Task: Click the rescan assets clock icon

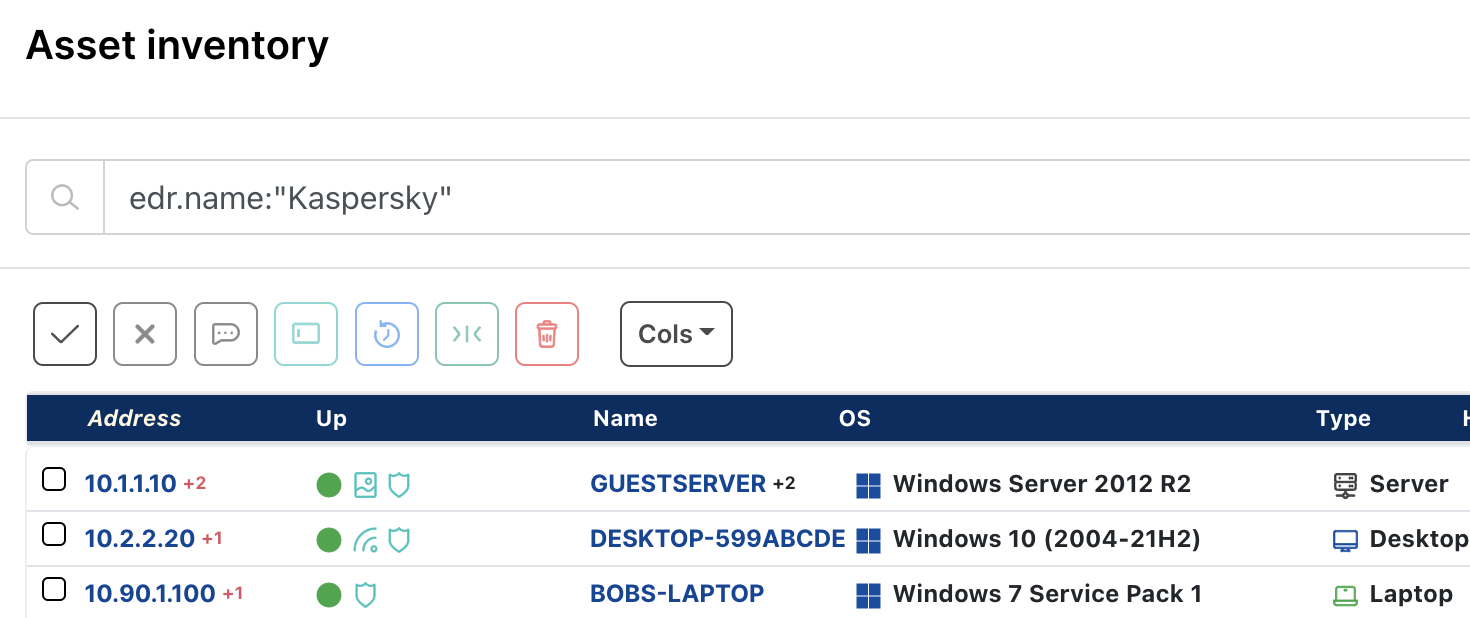Action: tap(386, 334)
